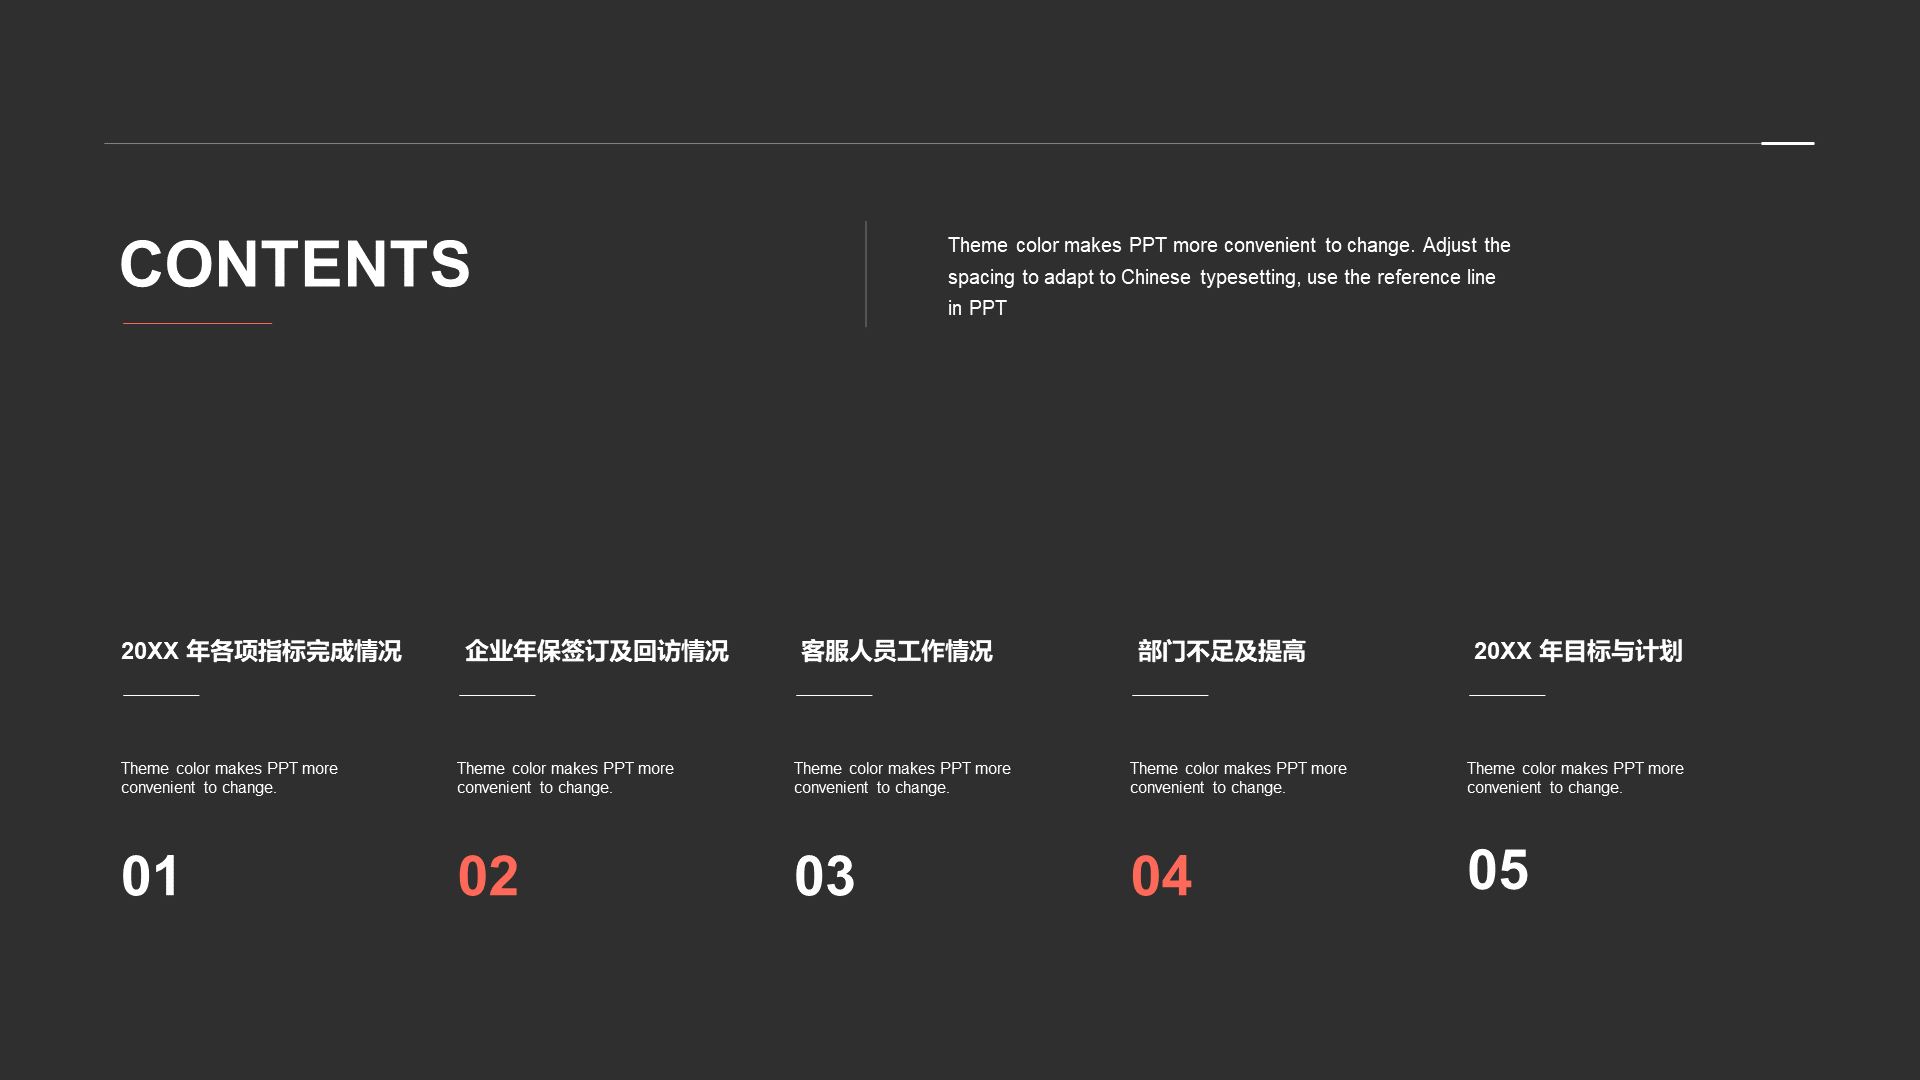This screenshot has width=1920, height=1080.
Task: Click description text above number 01
Action: pos(229,778)
